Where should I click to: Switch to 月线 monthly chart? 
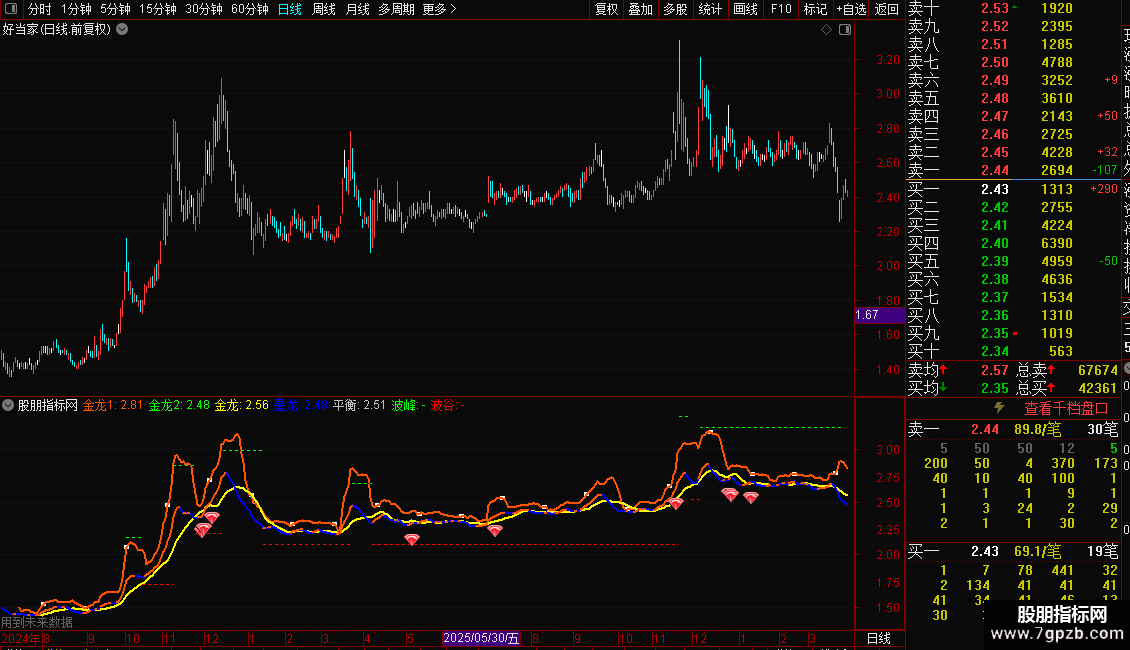click(x=357, y=9)
